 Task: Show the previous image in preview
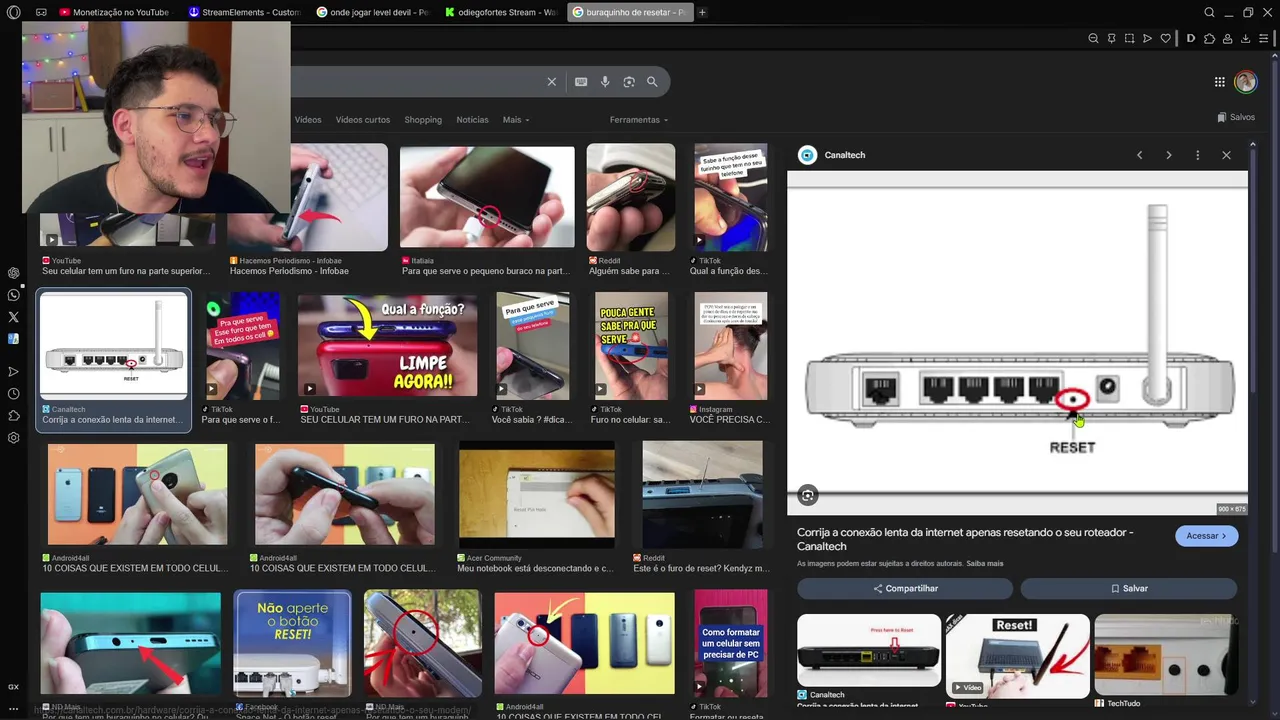click(1139, 155)
